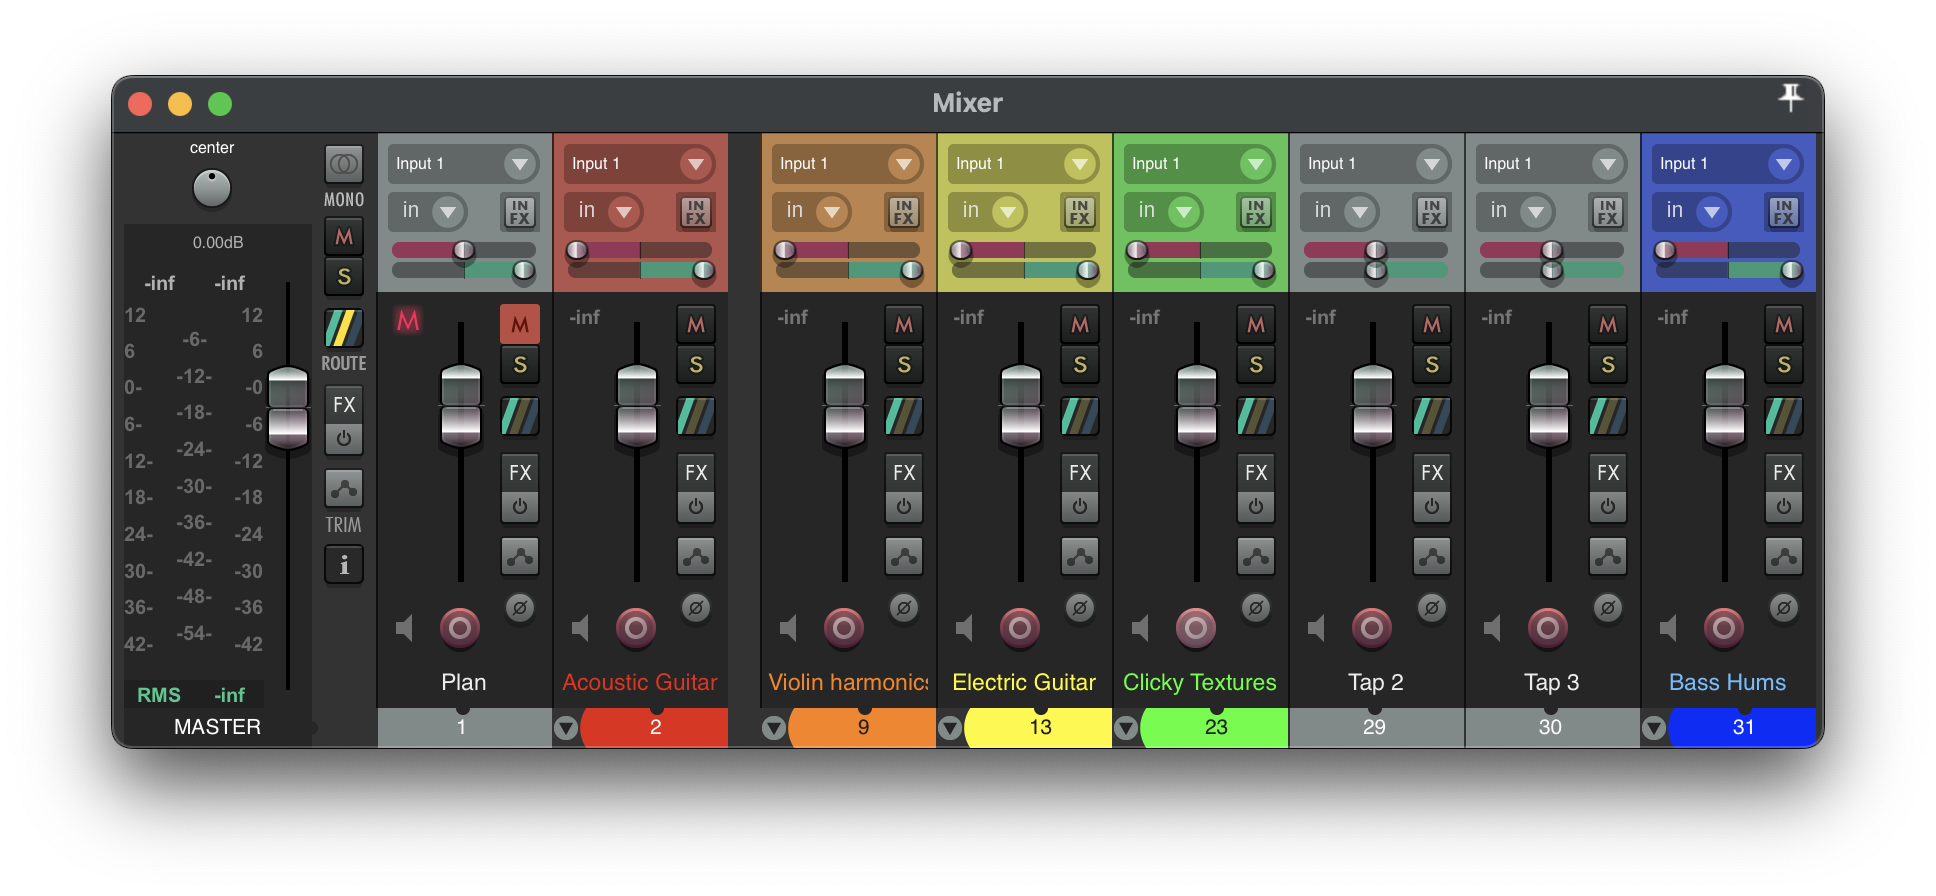Open master info button
Viewport: 1936px width, 896px height.
click(344, 565)
